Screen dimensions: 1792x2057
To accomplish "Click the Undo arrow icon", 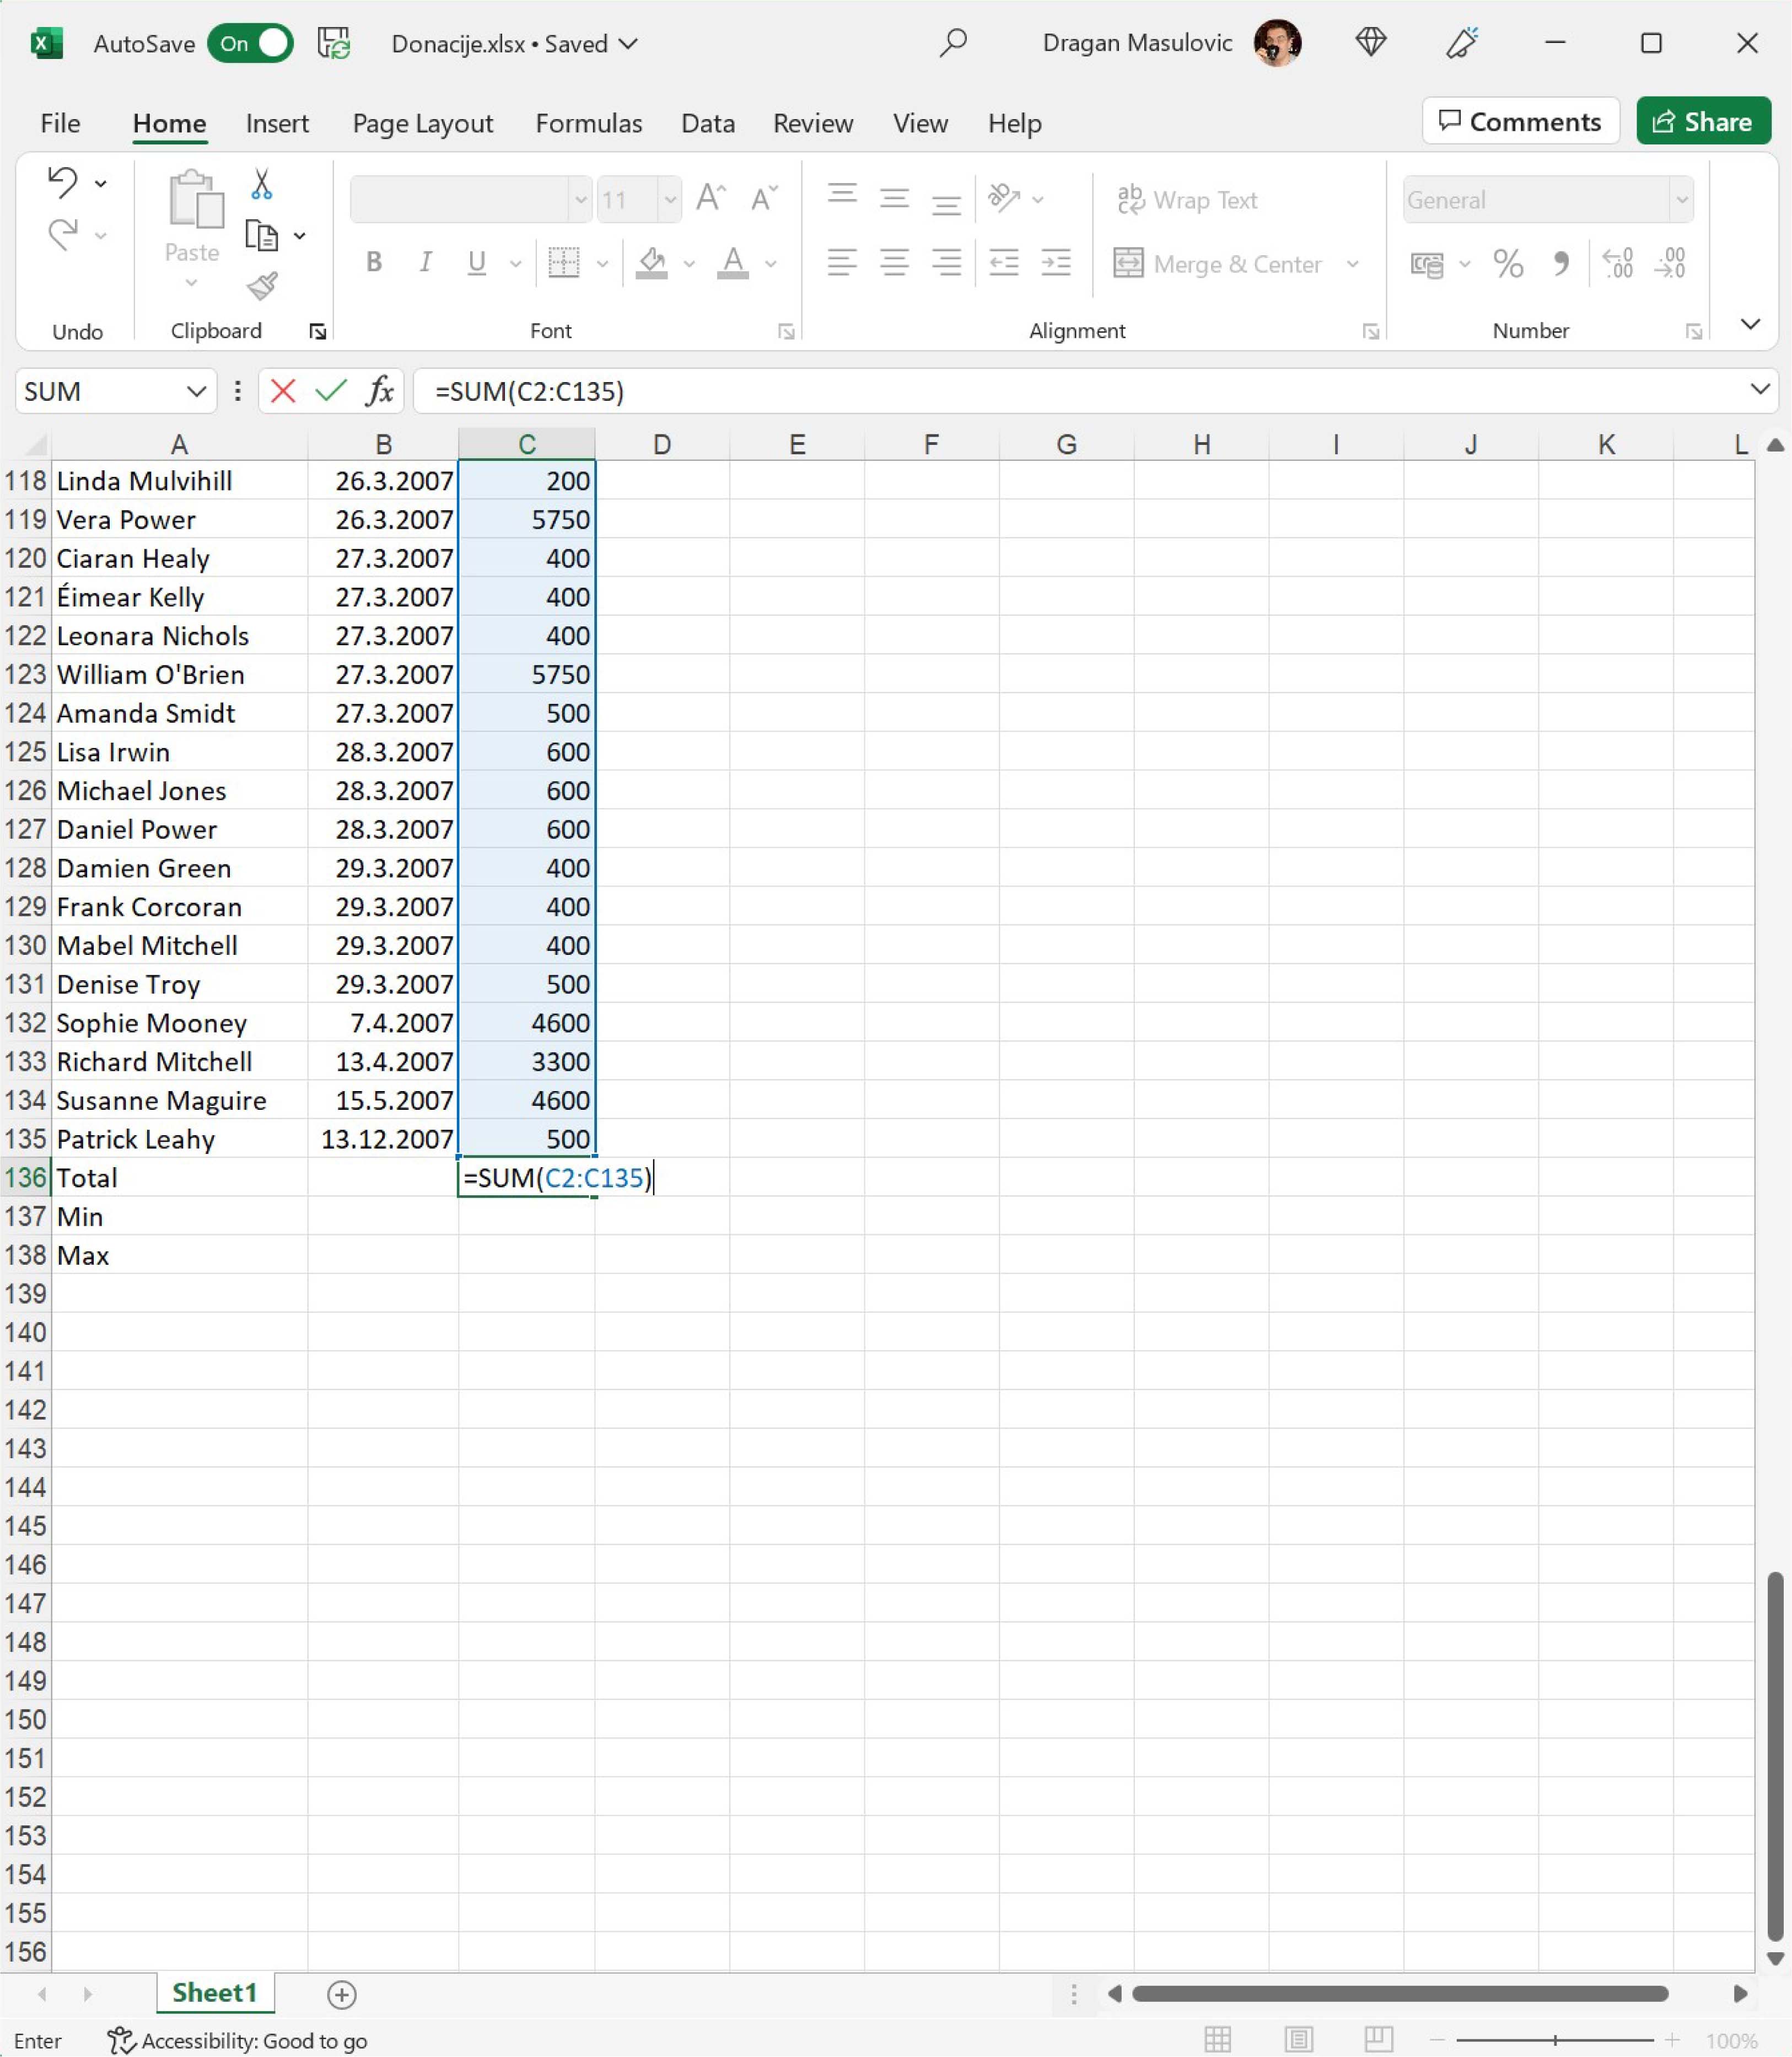I will click(x=63, y=182).
